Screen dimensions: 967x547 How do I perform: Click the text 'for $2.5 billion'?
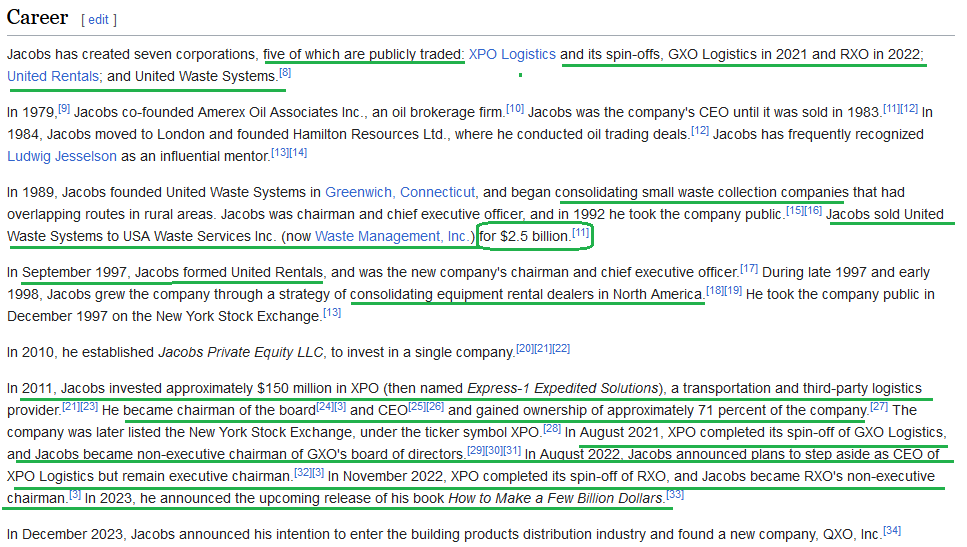(x=524, y=236)
